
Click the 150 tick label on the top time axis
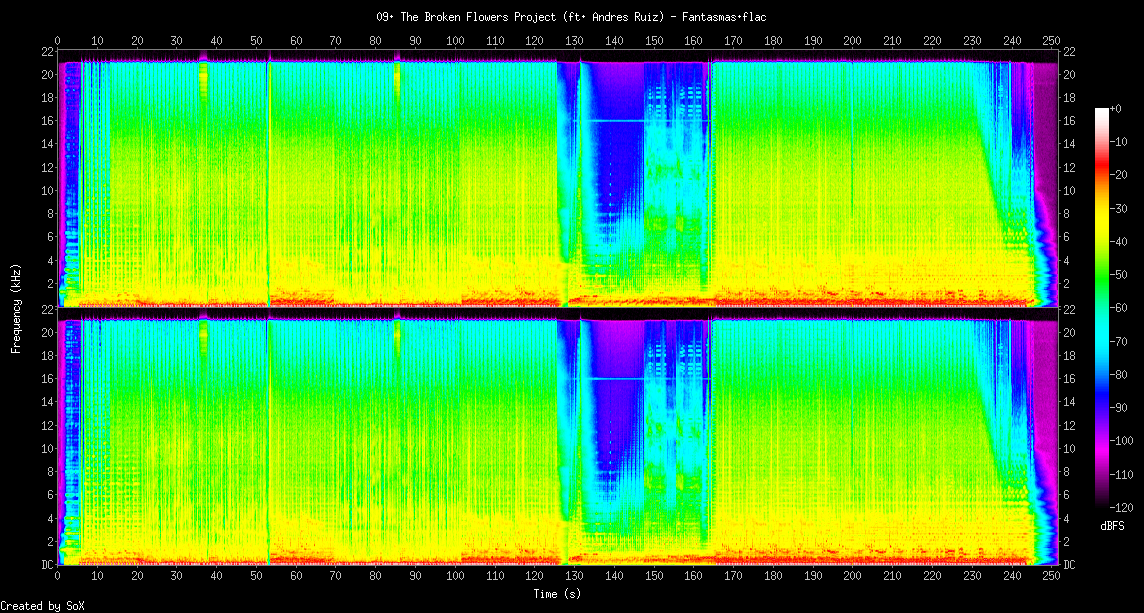point(653,41)
